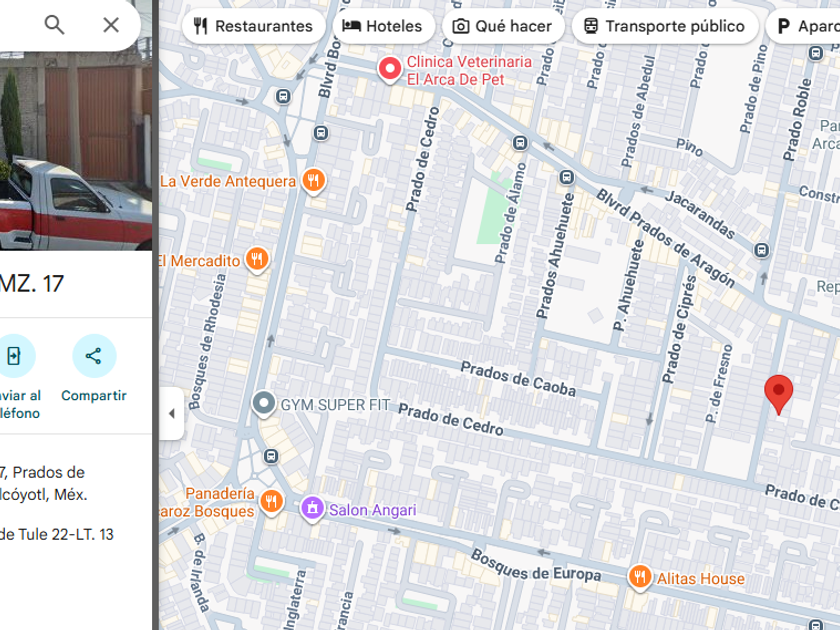Clear the search with the X icon

[111, 25]
